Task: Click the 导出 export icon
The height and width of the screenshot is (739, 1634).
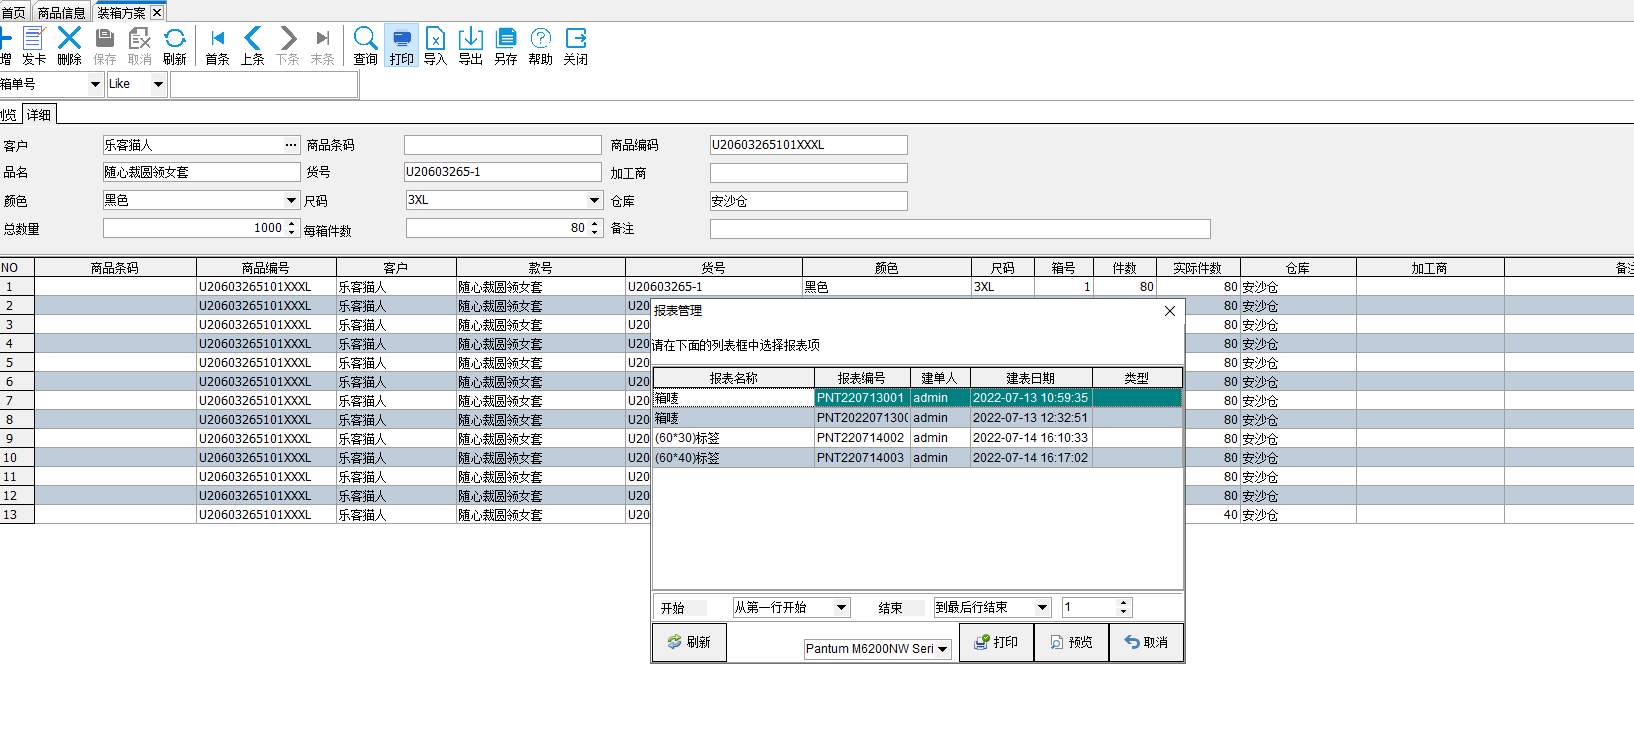Action: coord(471,46)
